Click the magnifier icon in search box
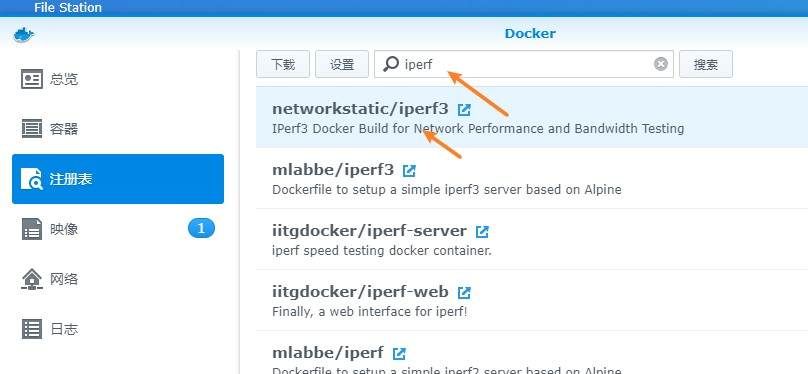Image resolution: width=808 pixels, height=374 pixels. click(x=391, y=64)
